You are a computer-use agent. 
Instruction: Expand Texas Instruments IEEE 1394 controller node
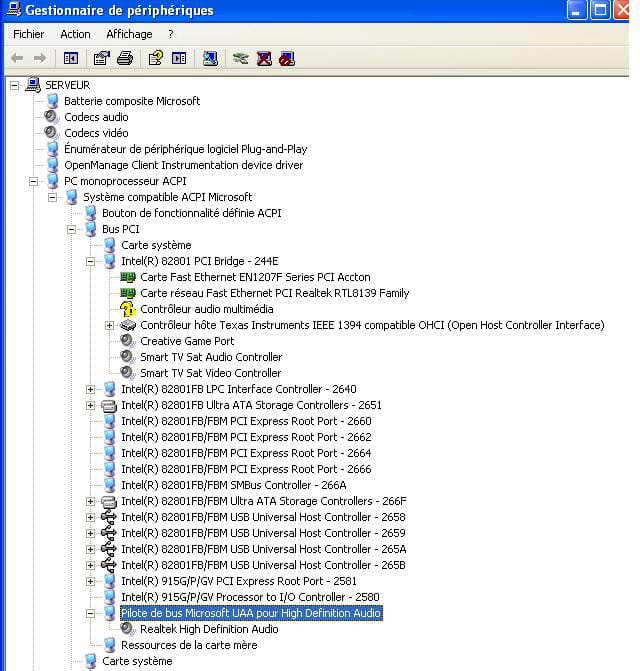[x=110, y=325]
